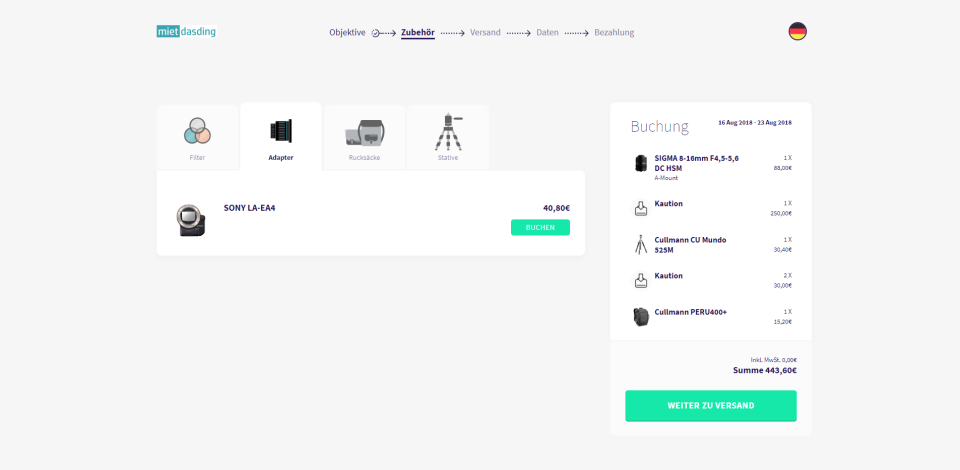
Task: Click the 250,00€ Kaution amount
Action: tap(781, 214)
